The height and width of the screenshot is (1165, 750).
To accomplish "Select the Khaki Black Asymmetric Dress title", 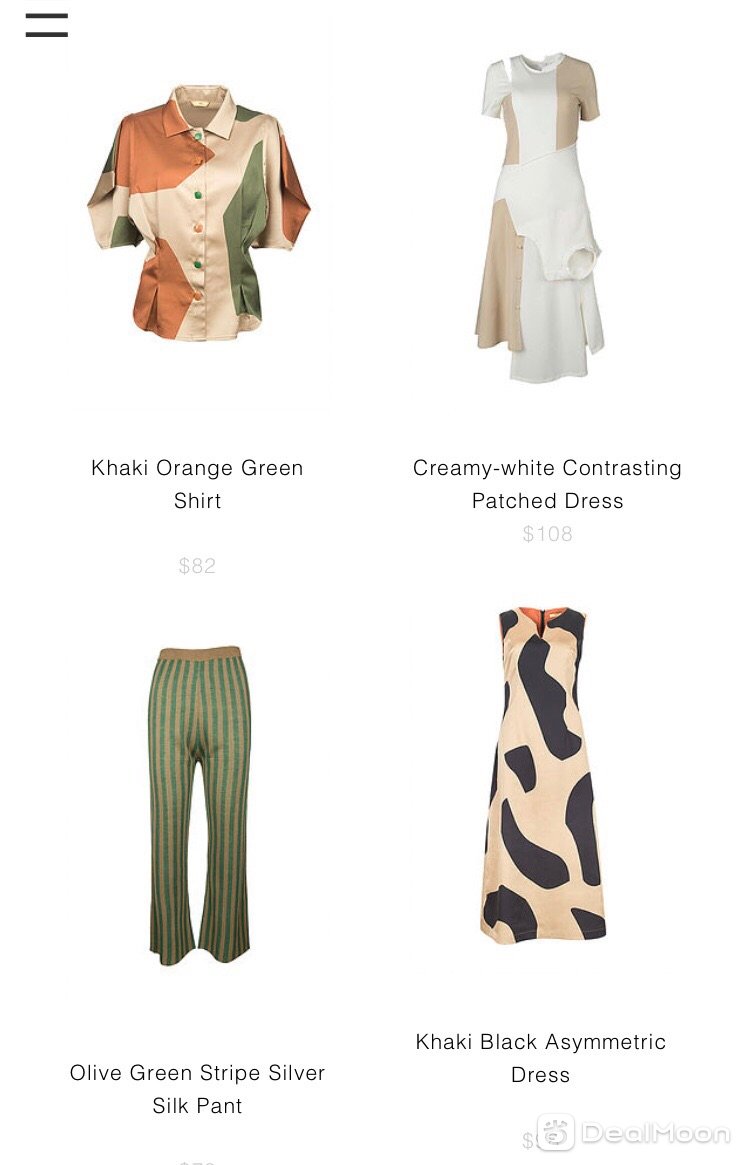I will [x=540, y=1058].
